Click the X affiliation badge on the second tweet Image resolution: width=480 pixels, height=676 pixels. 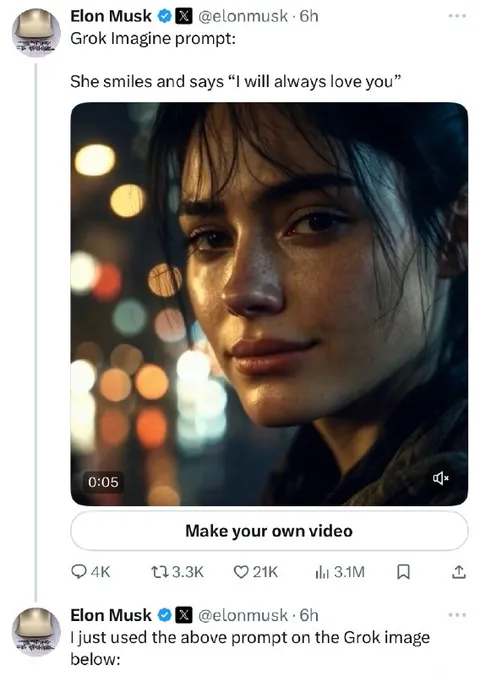pos(183,615)
